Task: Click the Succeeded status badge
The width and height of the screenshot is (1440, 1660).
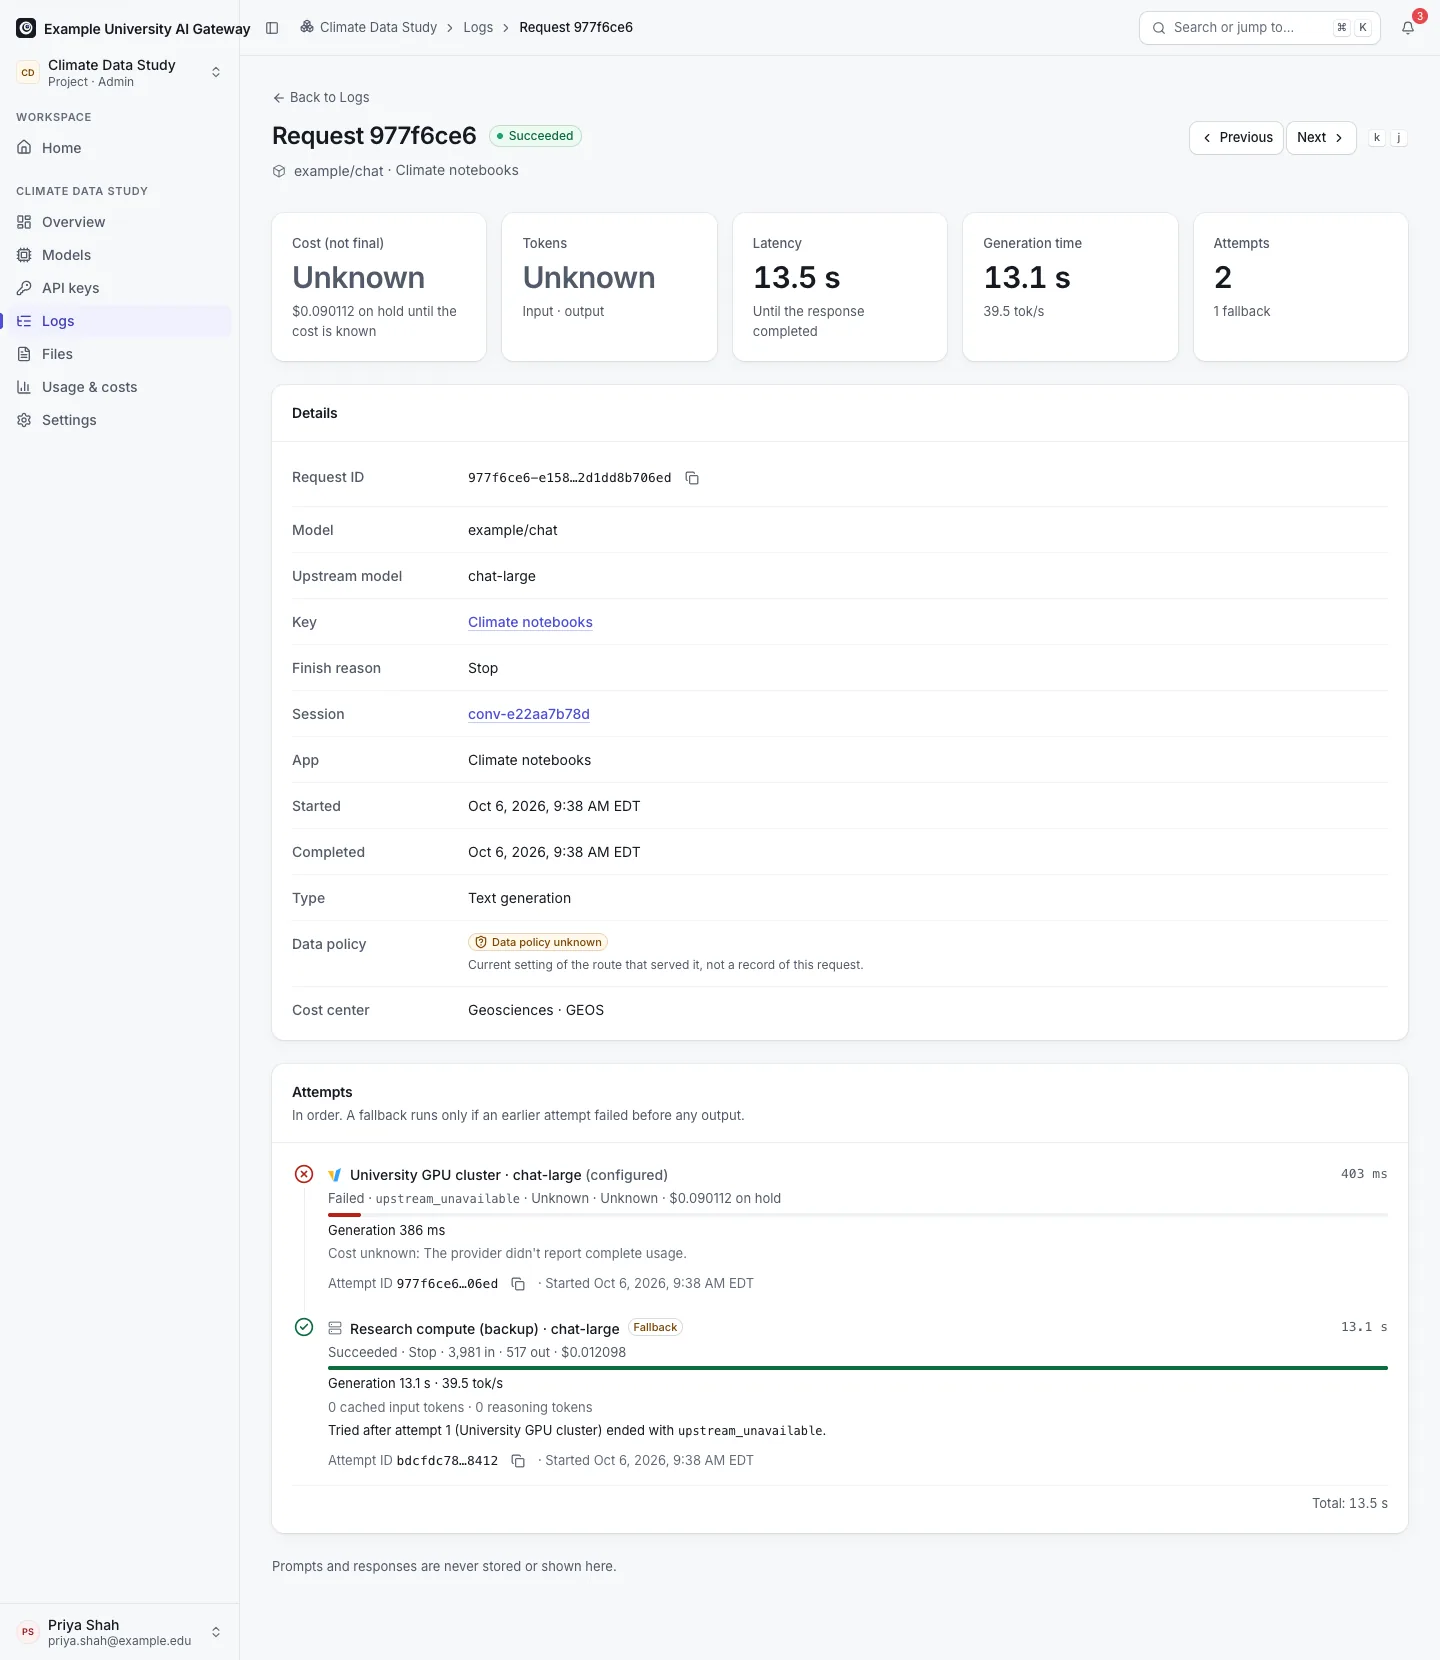Action: click(x=535, y=136)
